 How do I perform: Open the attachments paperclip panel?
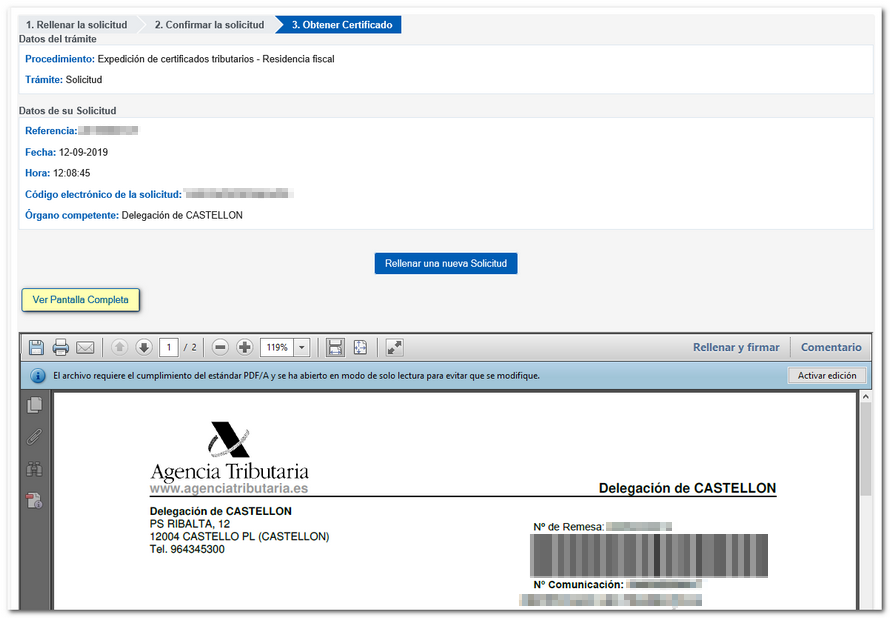35,436
